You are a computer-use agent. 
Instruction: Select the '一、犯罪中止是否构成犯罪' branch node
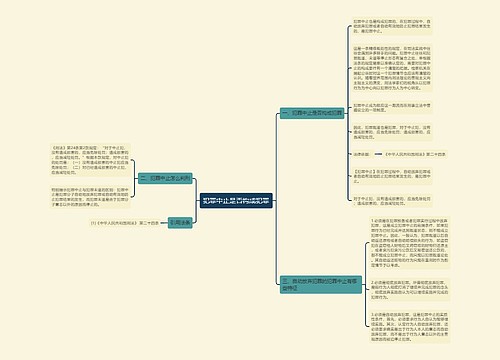point(312,113)
